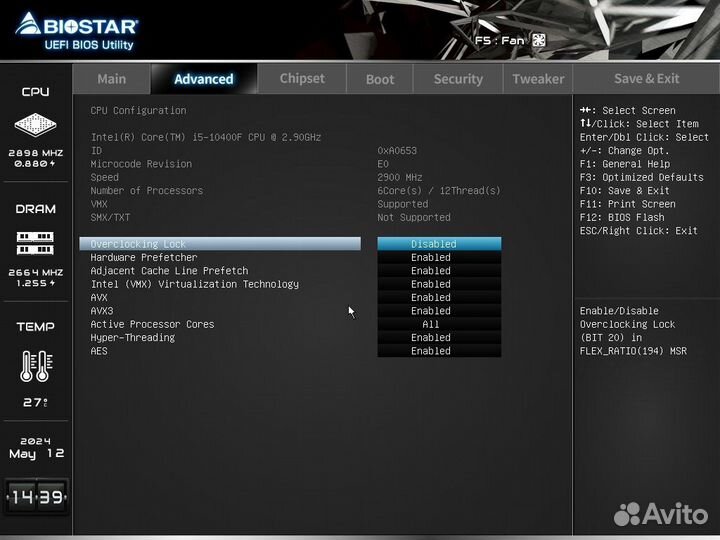Open Overclocking Lock Disabled value
Viewport: 720px width, 540px height.
(439, 244)
